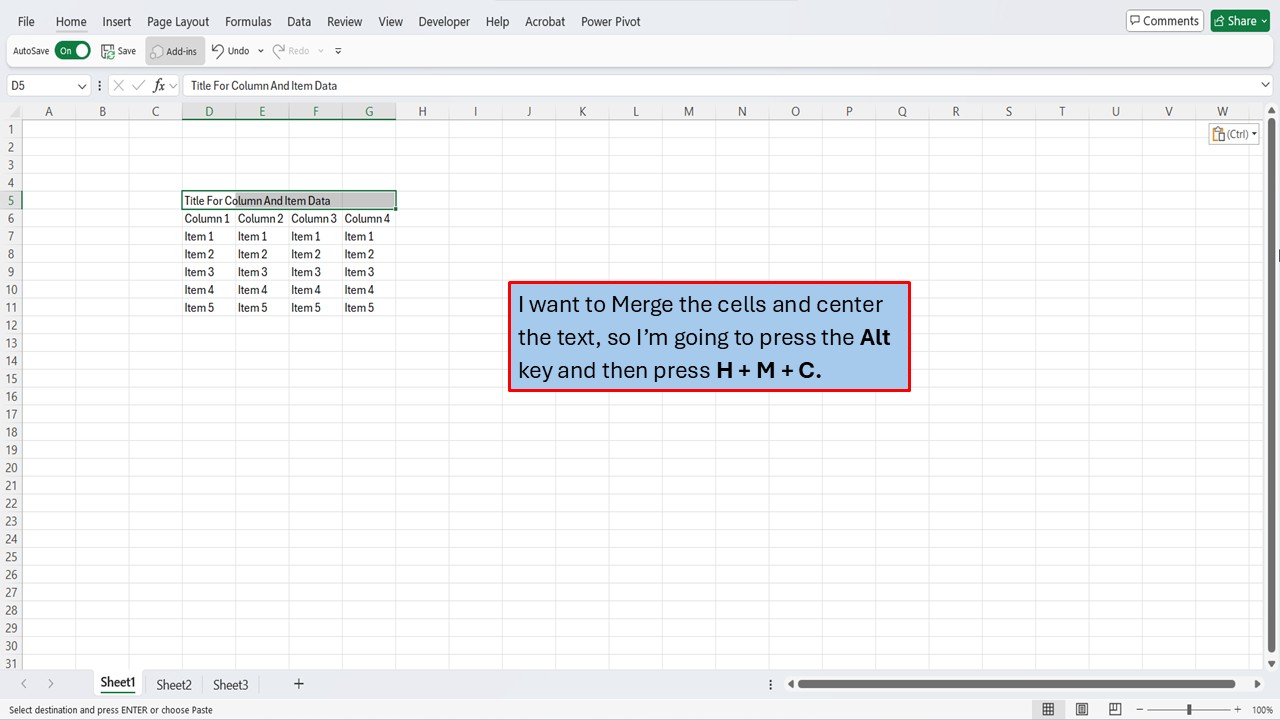Open the Name Box dropdown

84,85
